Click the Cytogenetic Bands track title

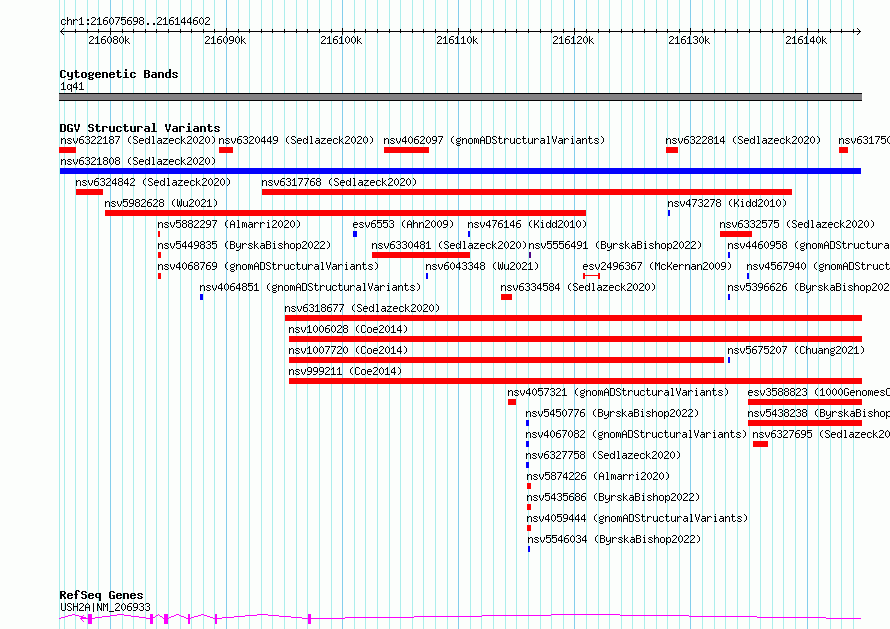119,74
